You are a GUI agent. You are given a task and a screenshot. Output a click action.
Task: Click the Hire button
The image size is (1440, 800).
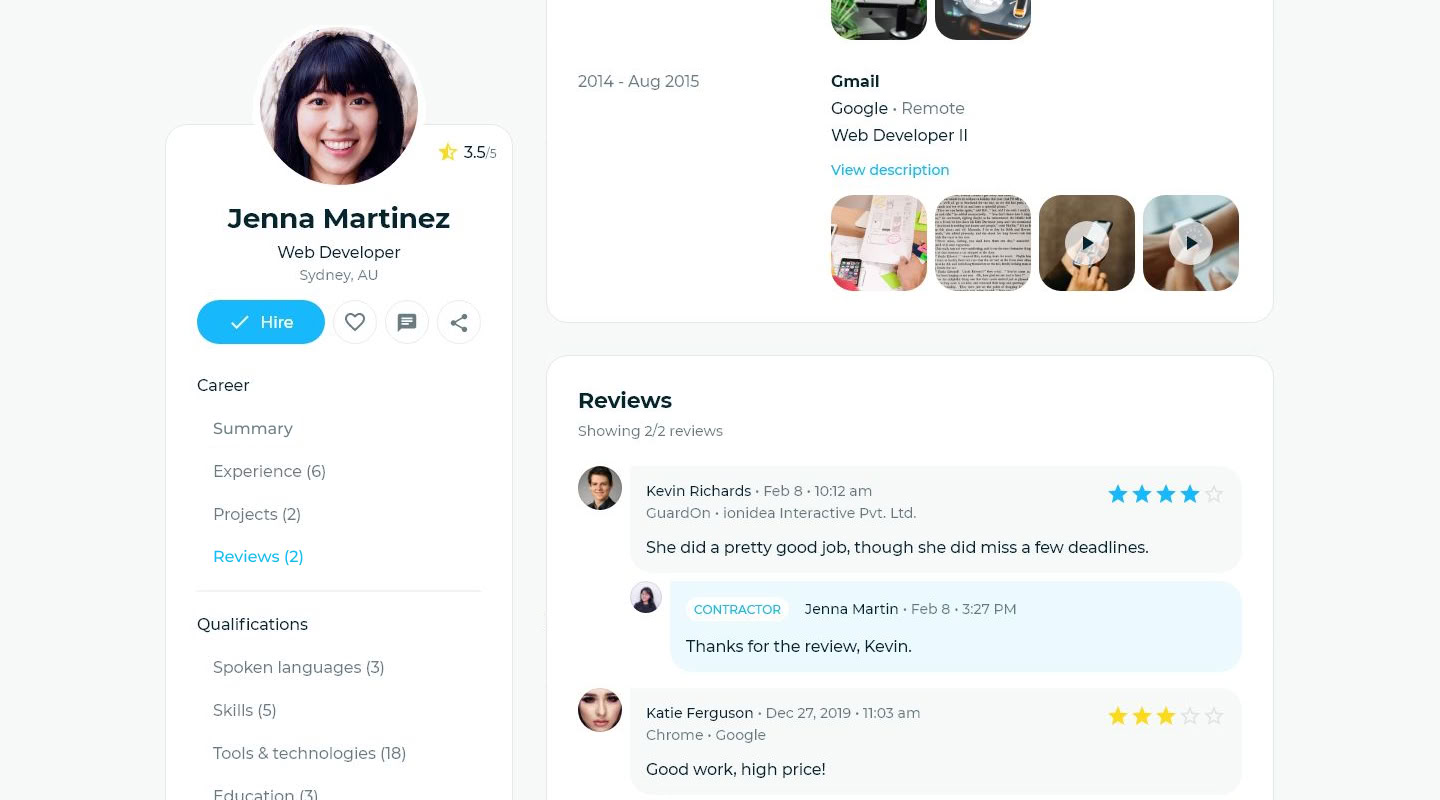tap(261, 322)
